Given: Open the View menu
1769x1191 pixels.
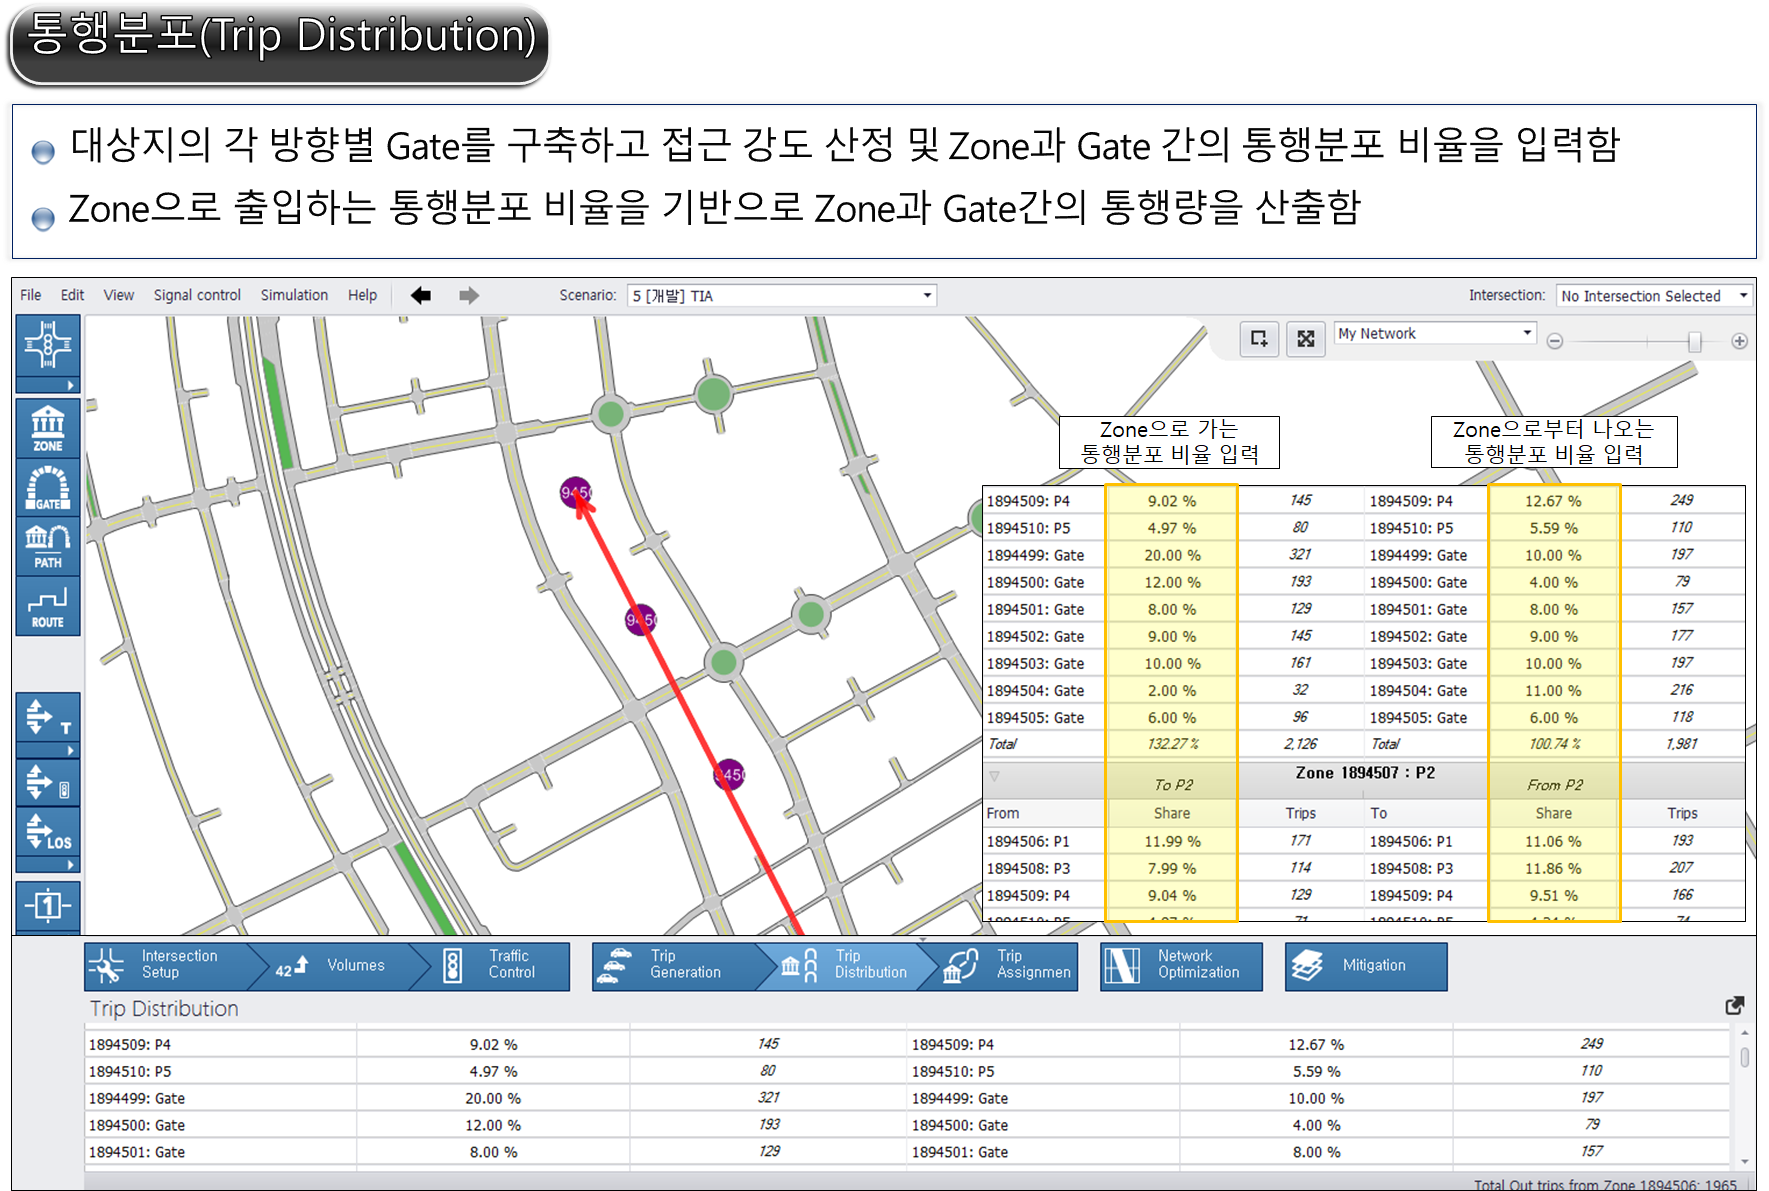Looking at the screenshot, I should [118, 295].
